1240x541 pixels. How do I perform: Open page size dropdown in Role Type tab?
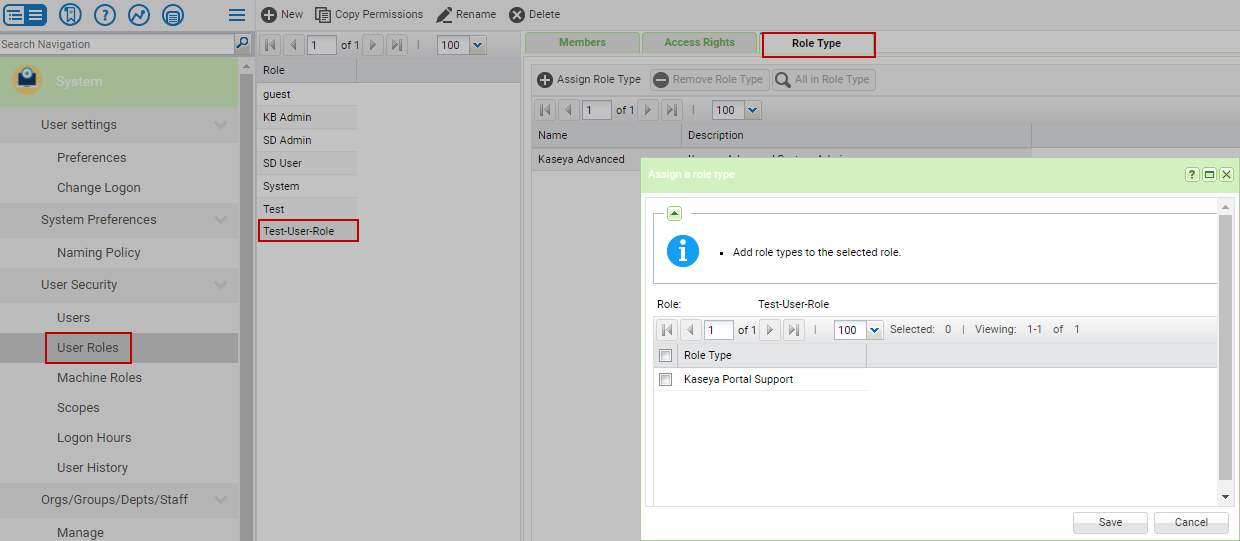tap(752, 110)
